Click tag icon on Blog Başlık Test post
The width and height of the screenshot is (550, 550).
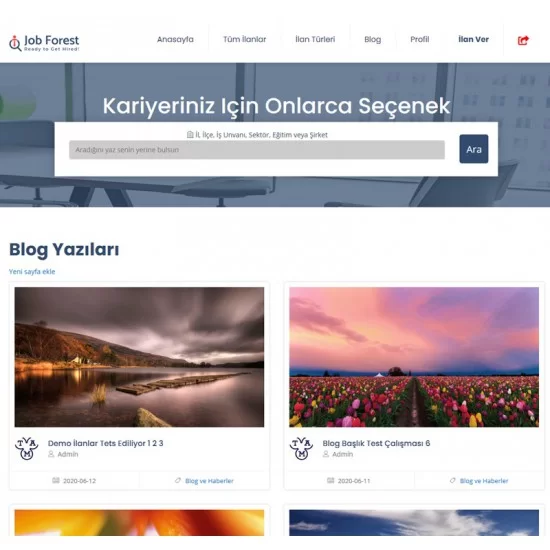(452, 480)
